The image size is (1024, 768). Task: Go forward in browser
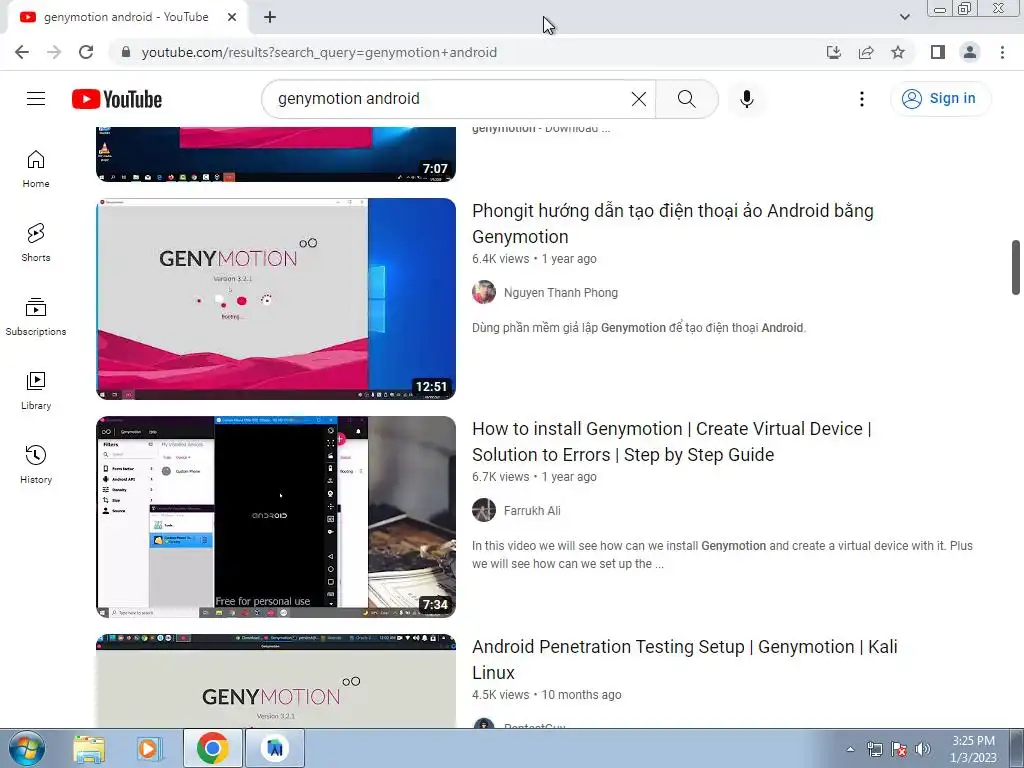[x=54, y=52]
